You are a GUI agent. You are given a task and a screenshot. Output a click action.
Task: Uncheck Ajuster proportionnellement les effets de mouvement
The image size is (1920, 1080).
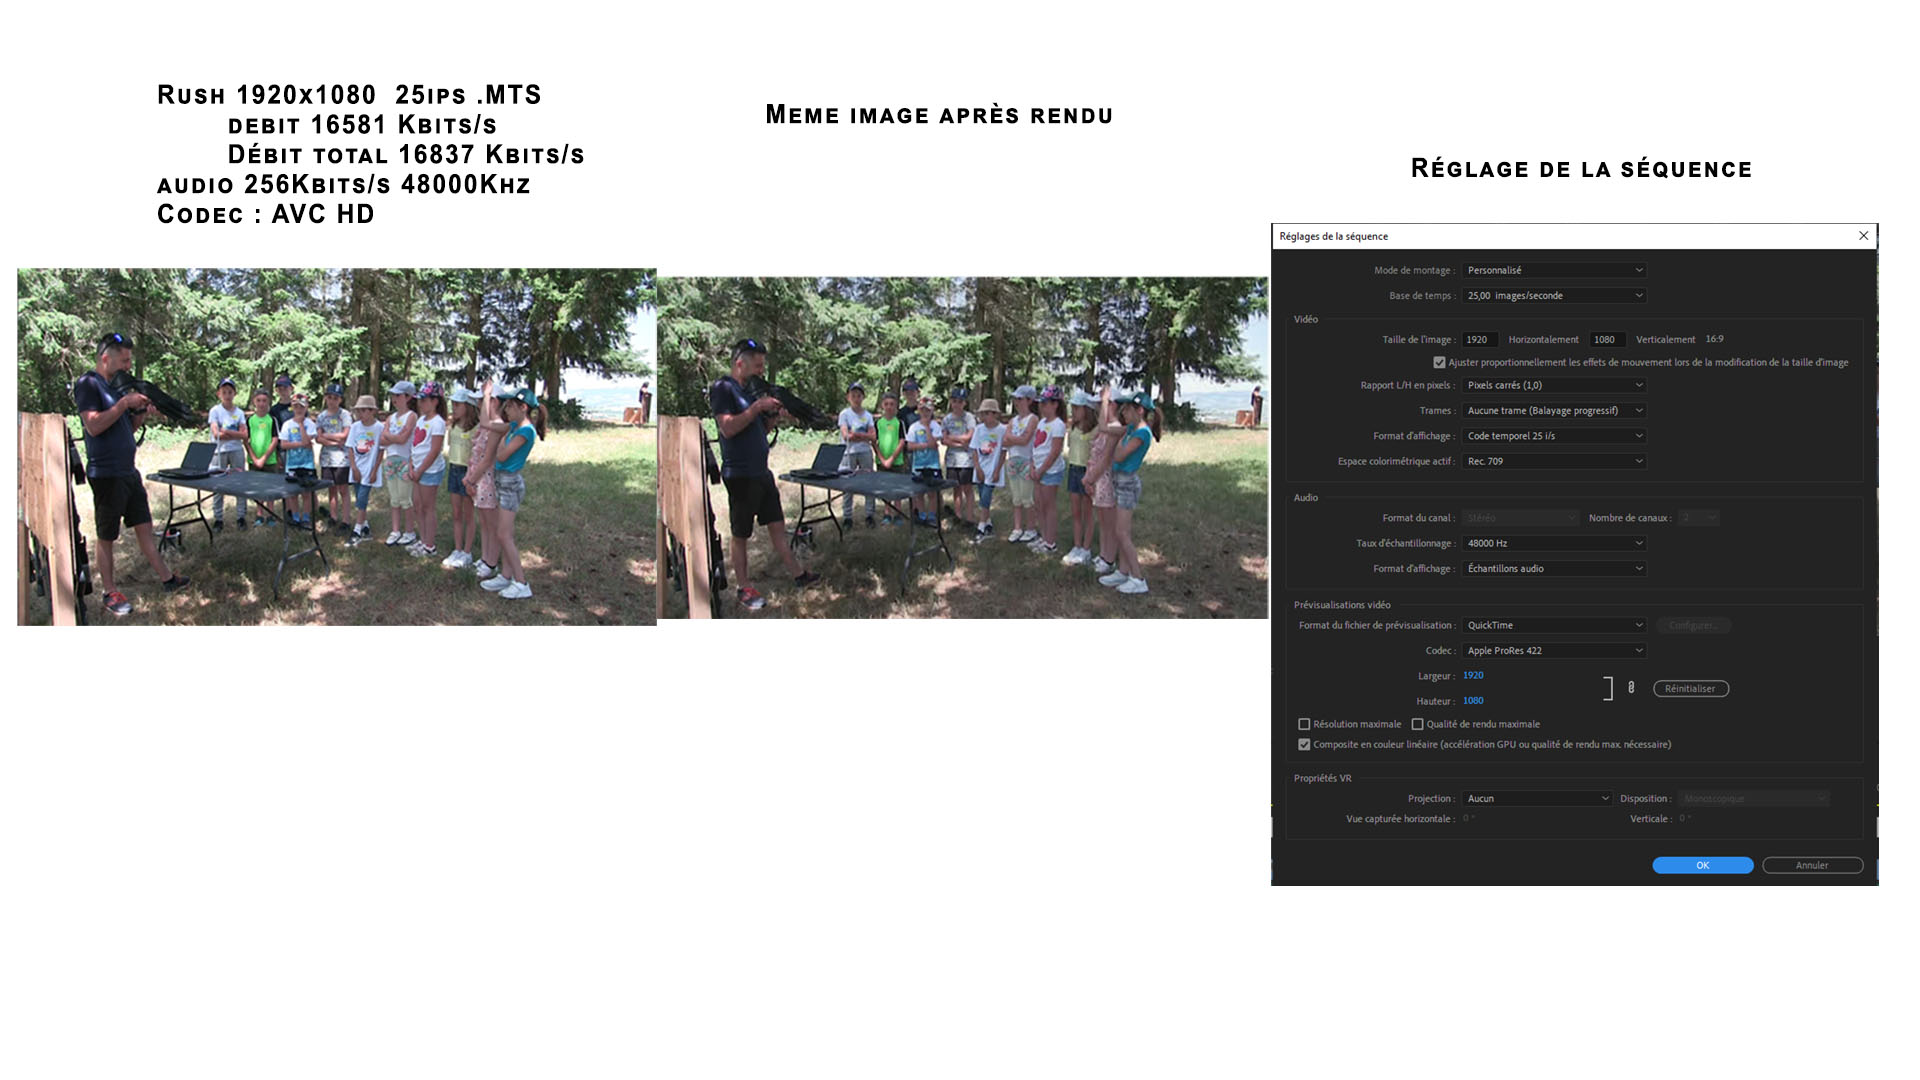coord(1439,363)
